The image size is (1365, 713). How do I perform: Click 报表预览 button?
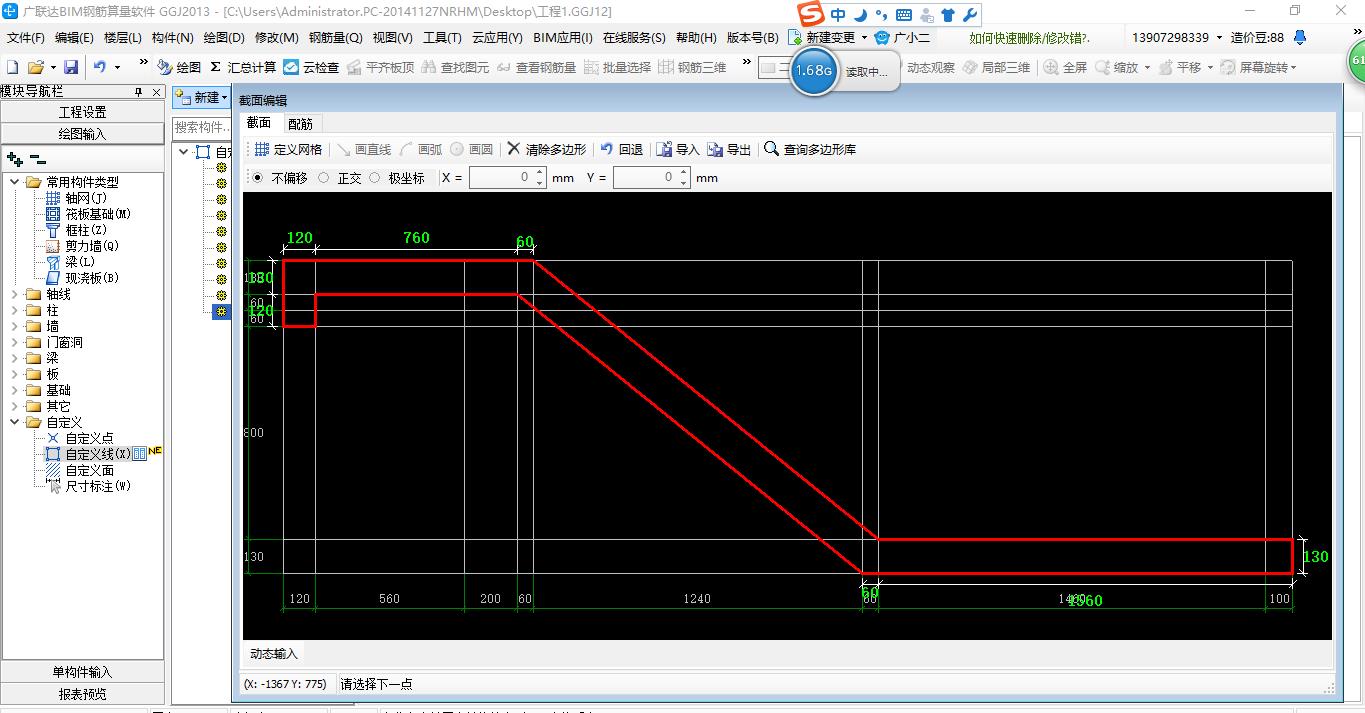pos(82,694)
